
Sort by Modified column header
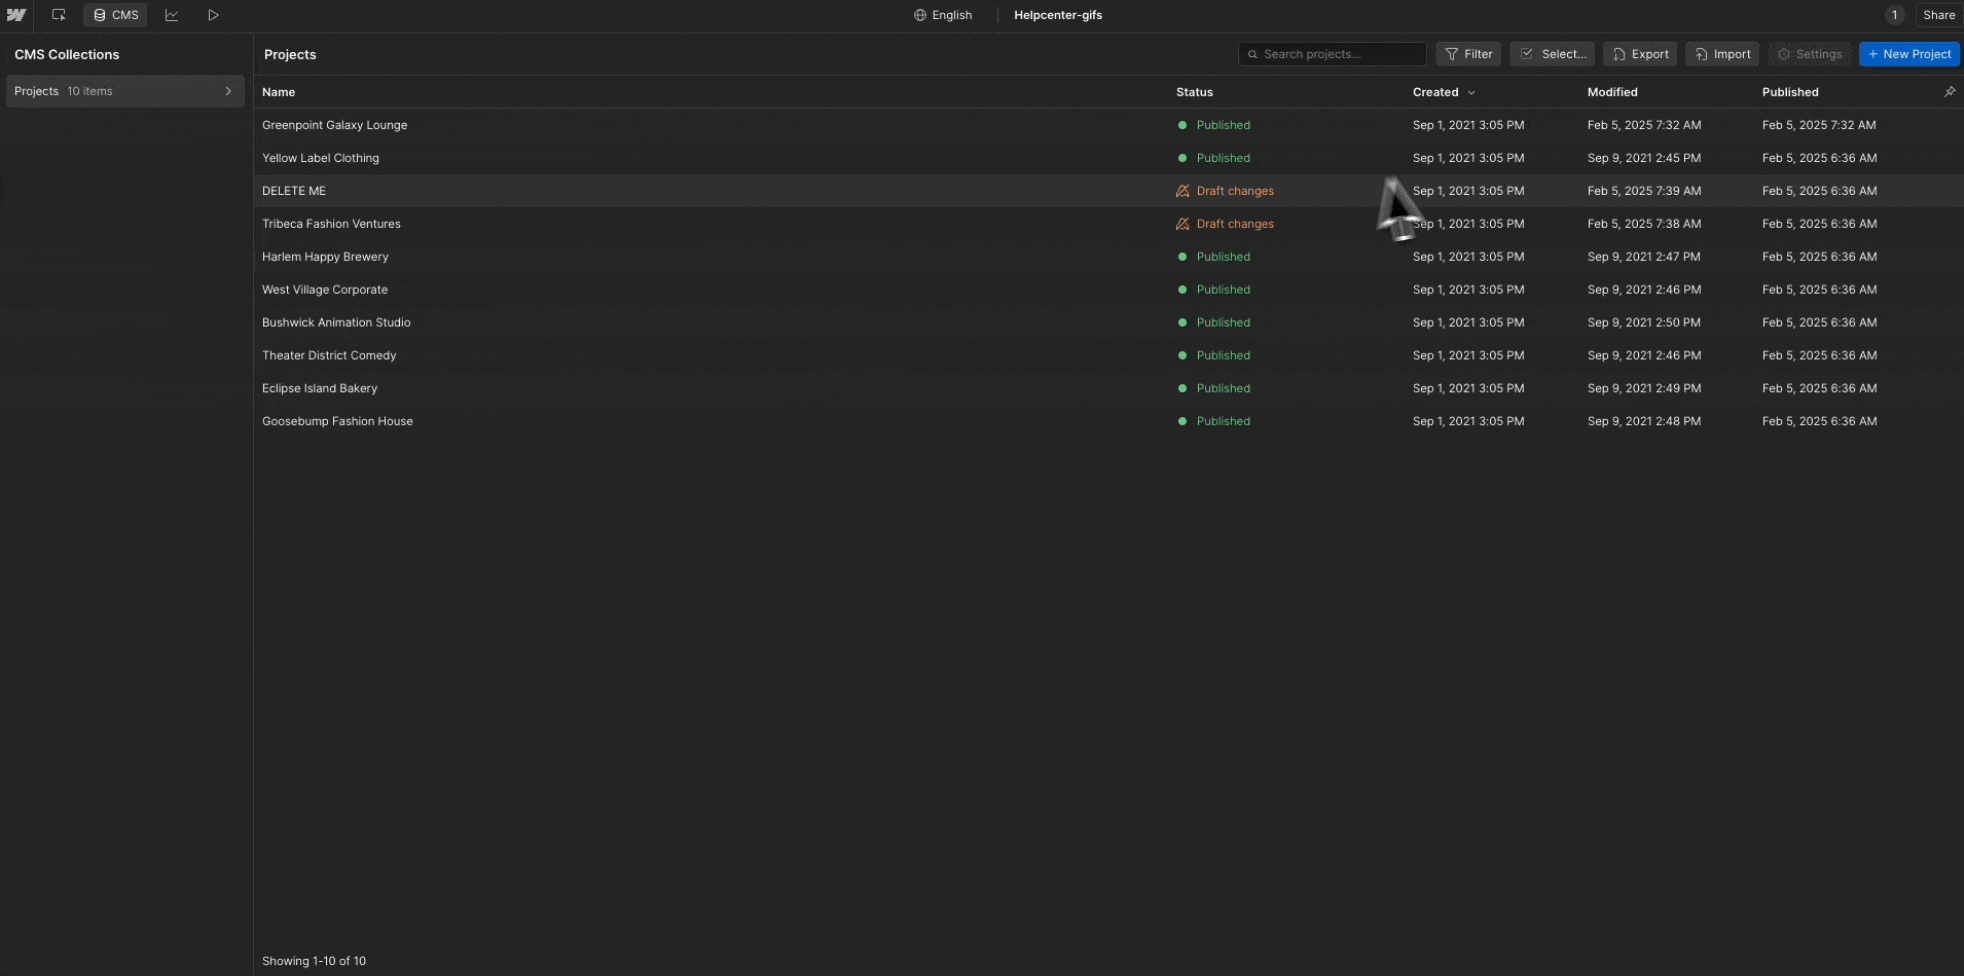click(1612, 92)
